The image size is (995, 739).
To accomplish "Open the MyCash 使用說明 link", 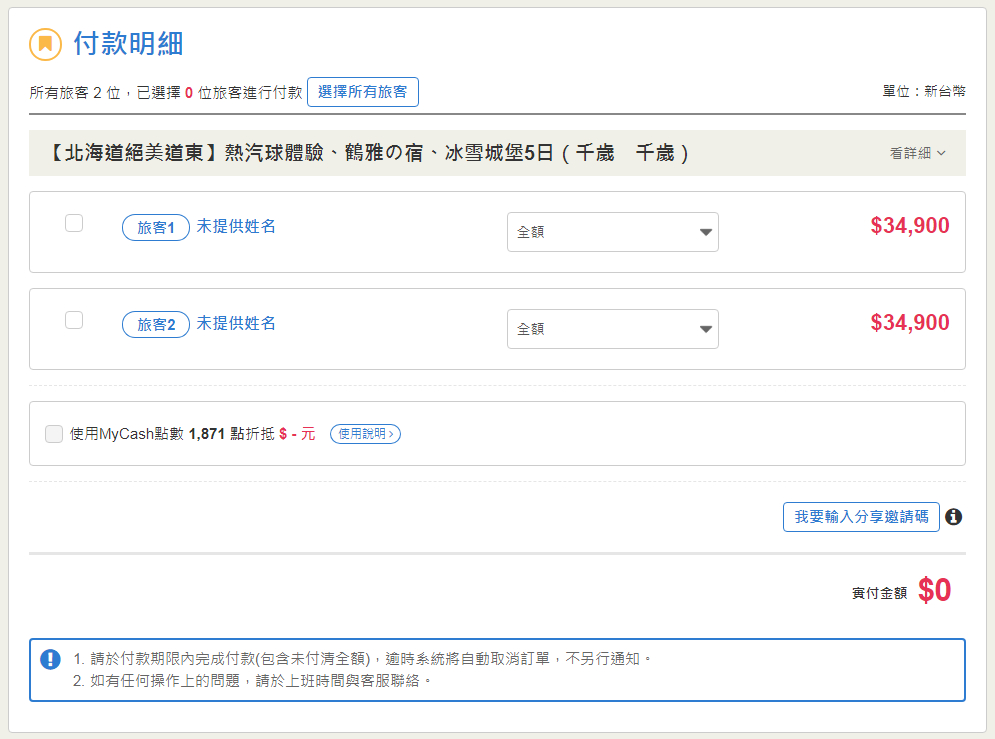I will pyautogui.click(x=365, y=434).
